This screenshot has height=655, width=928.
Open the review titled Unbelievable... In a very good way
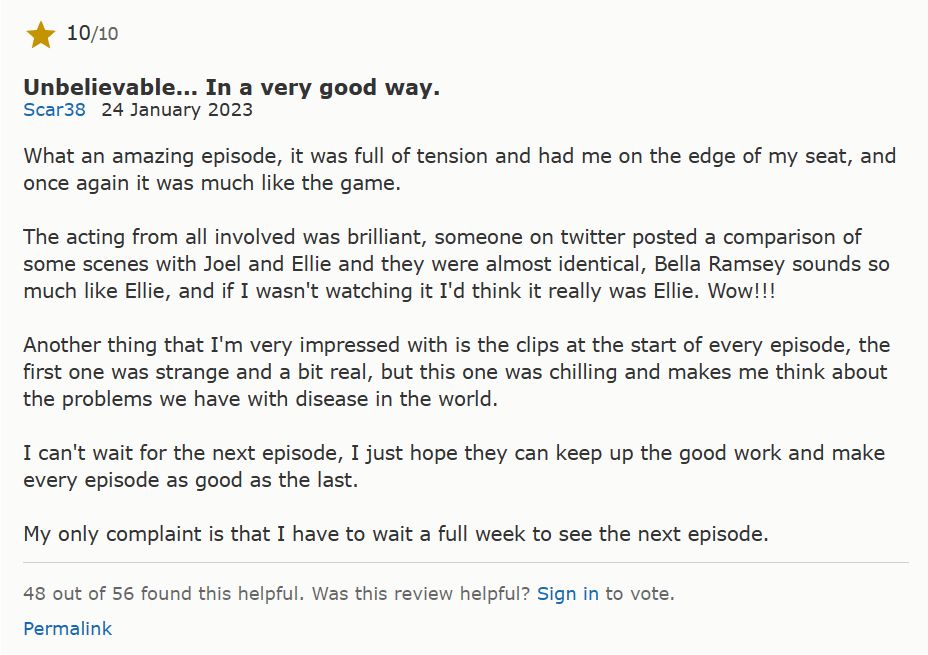coord(231,87)
